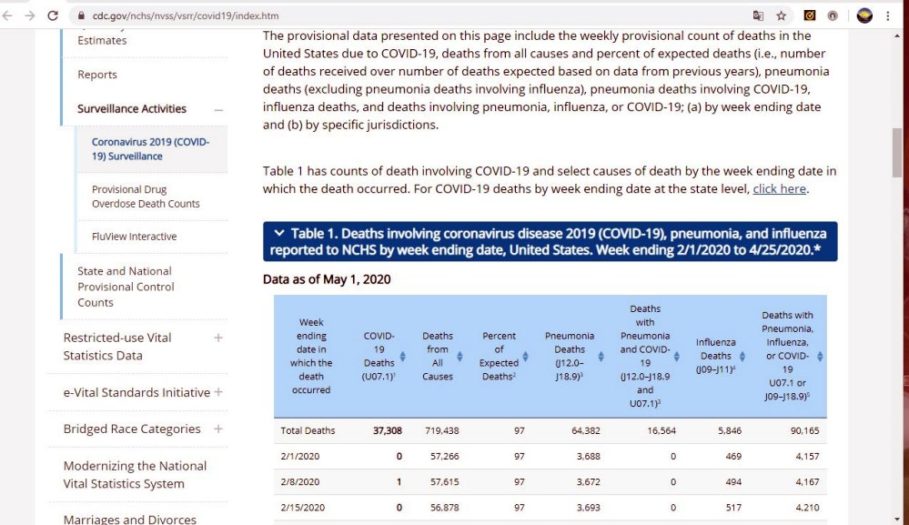Select total influenza deaths 5,846
The width and height of the screenshot is (909, 525).
(x=729, y=431)
